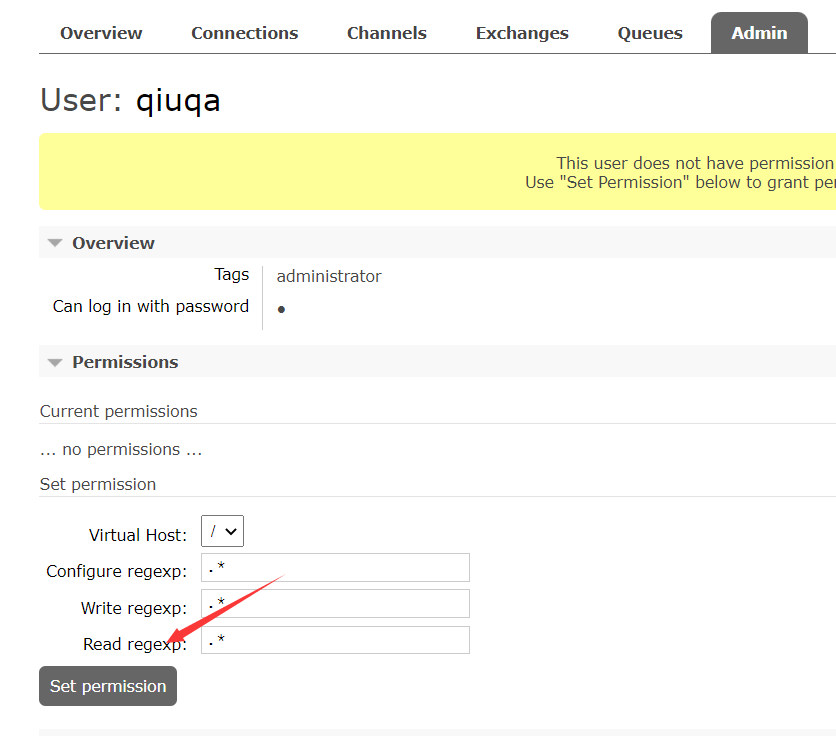Click inside the Read regexp field
Screen dimensions: 836x736
(335, 639)
